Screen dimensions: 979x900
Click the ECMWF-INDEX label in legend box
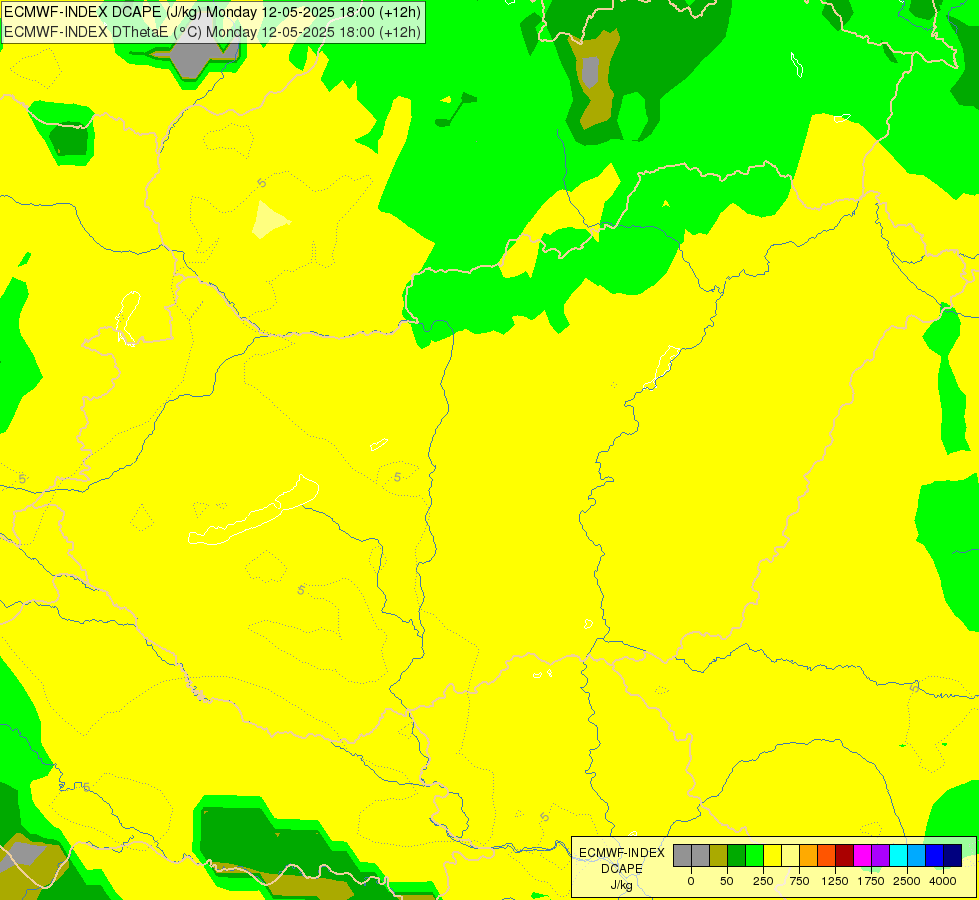click(x=622, y=853)
